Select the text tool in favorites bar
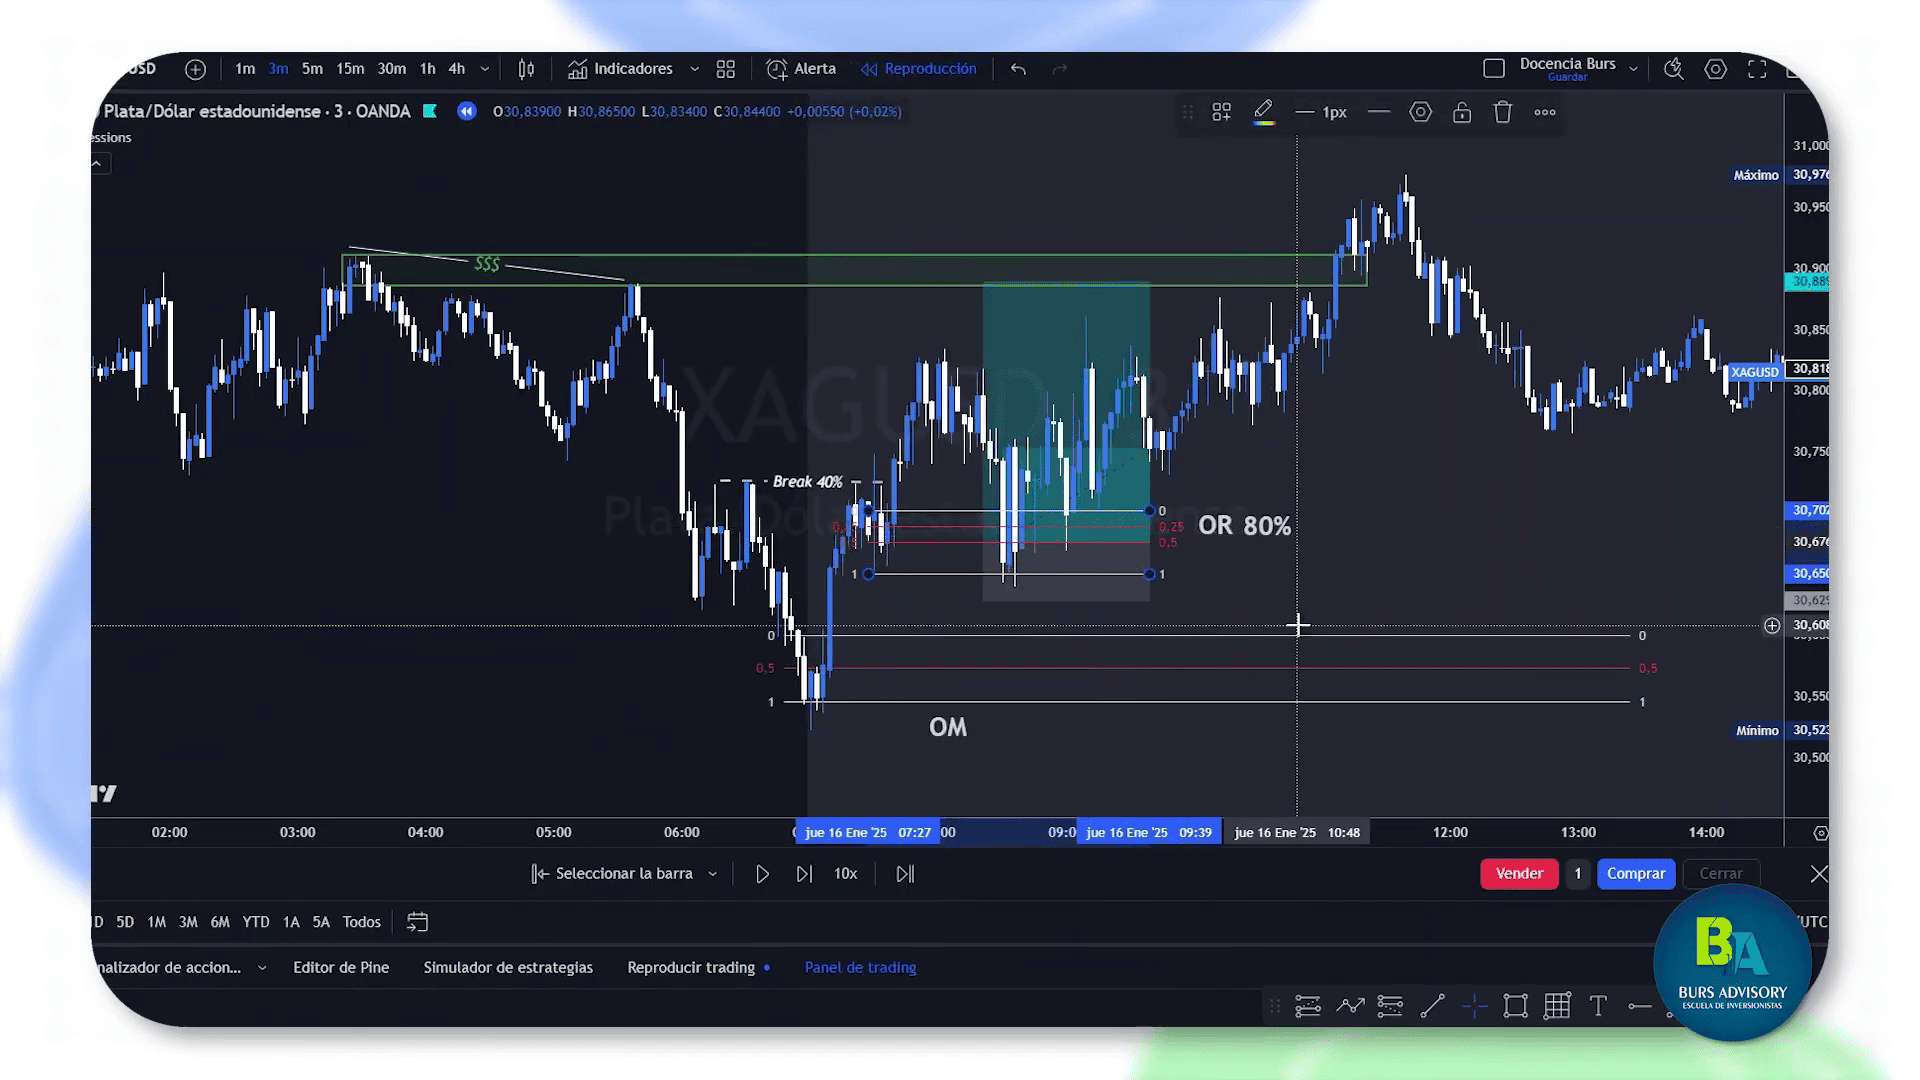Viewport: 1920px width, 1080px height. pyautogui.click(x=1598, y=1006)
